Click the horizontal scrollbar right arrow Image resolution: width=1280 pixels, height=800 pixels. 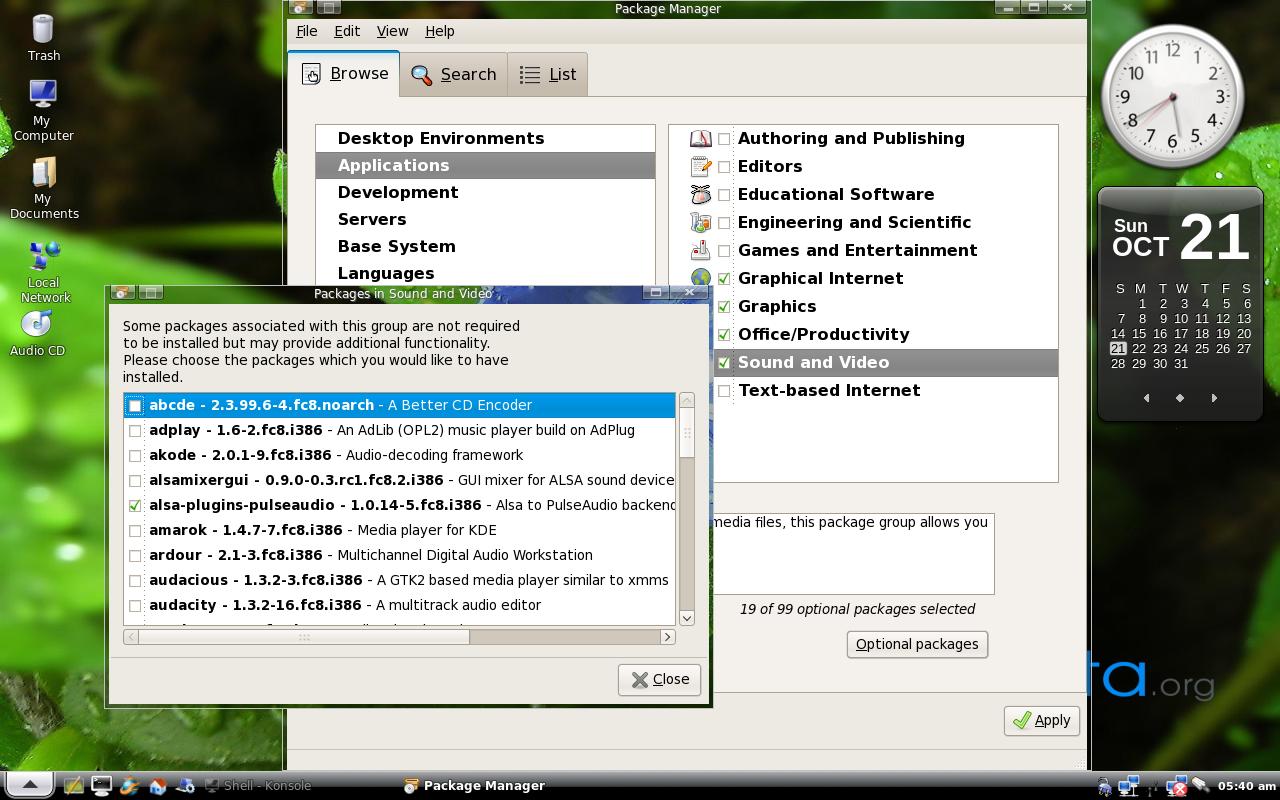coord(667,637)
